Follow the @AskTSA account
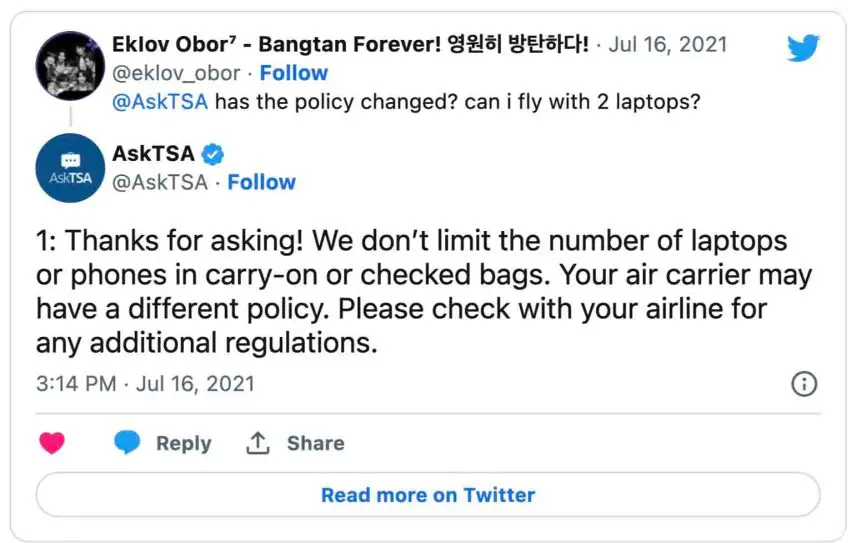 tap(261, 182)
